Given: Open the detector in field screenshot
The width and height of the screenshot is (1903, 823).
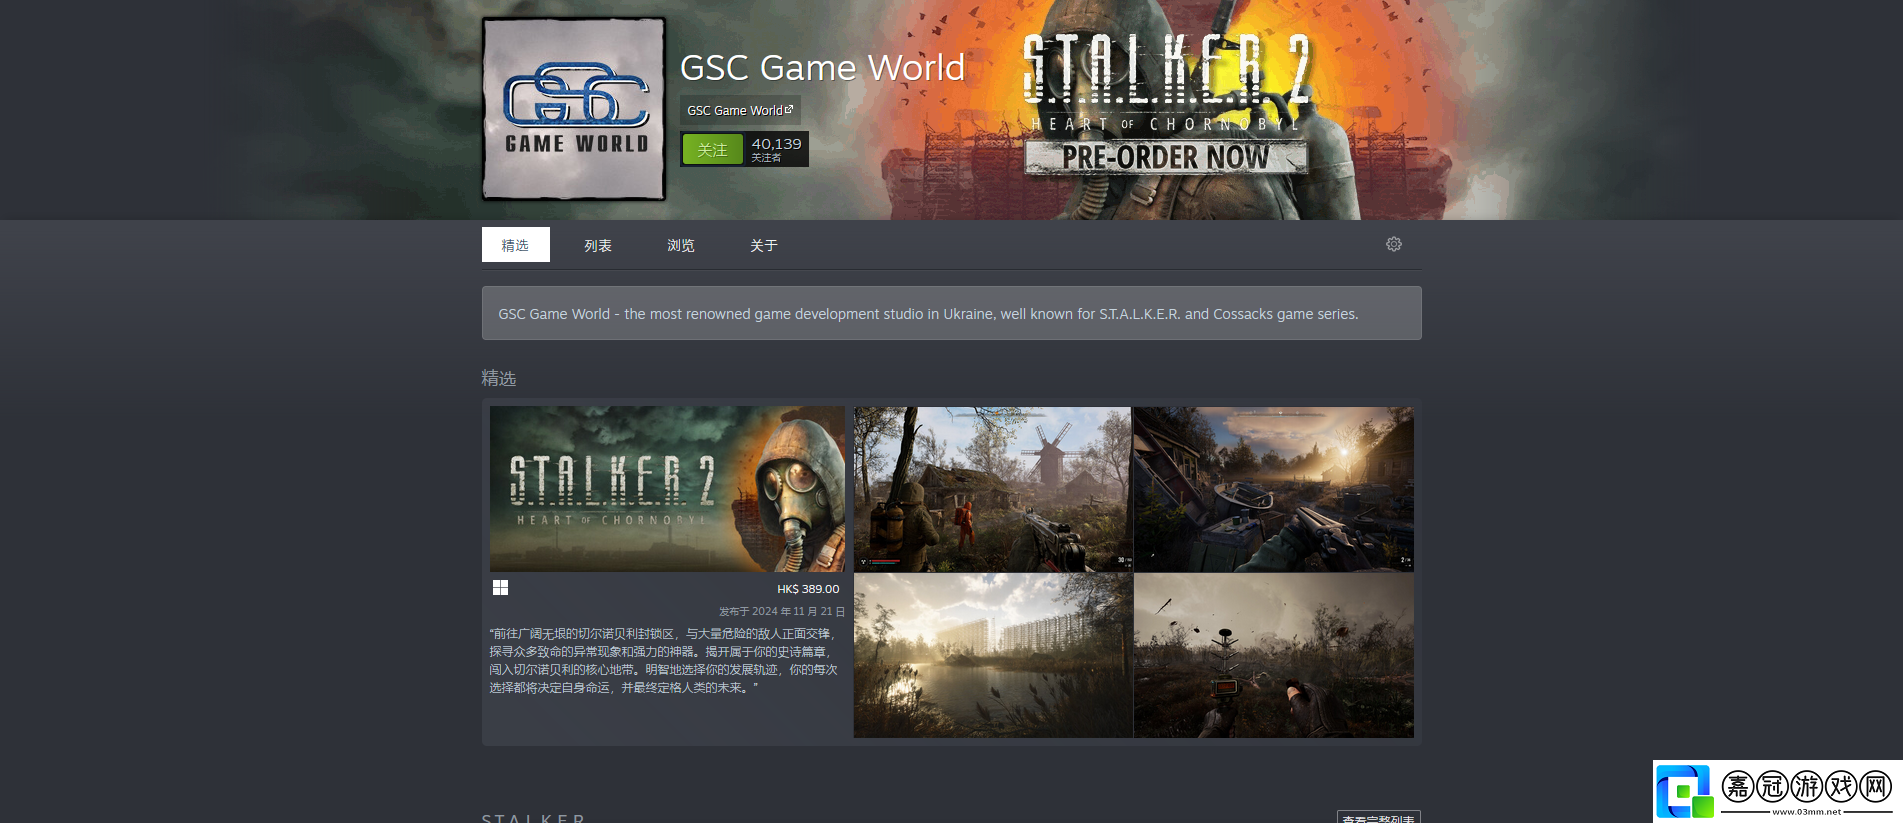Looking at the screenshot, I should [1273, 655].
